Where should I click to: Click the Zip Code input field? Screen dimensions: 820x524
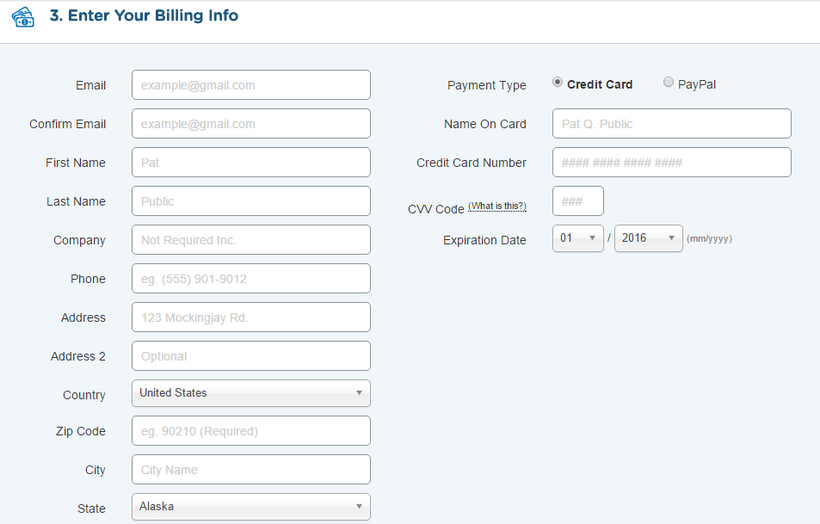click(251, 430)
